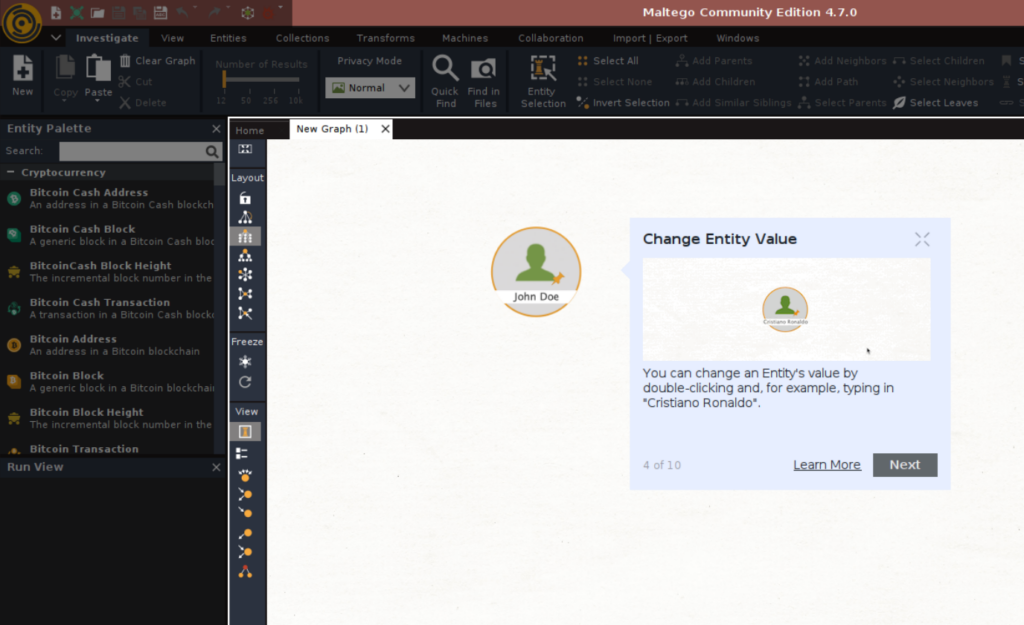Click the new graph icon in title bar
This screenshot has height=625, width=1024.
point(56,12)
